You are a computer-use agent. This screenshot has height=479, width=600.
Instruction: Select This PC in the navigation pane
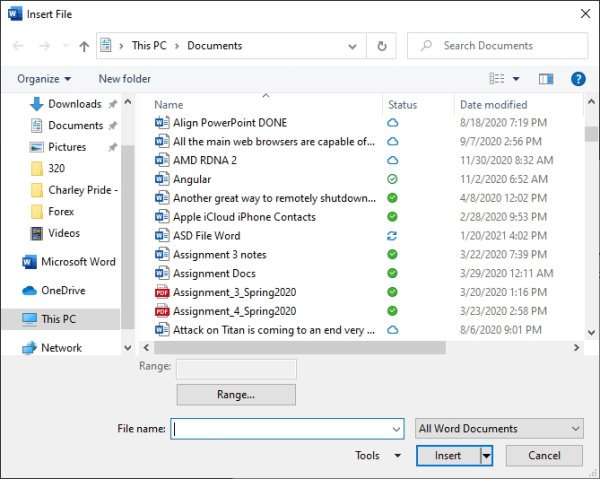tap(61, 319)
